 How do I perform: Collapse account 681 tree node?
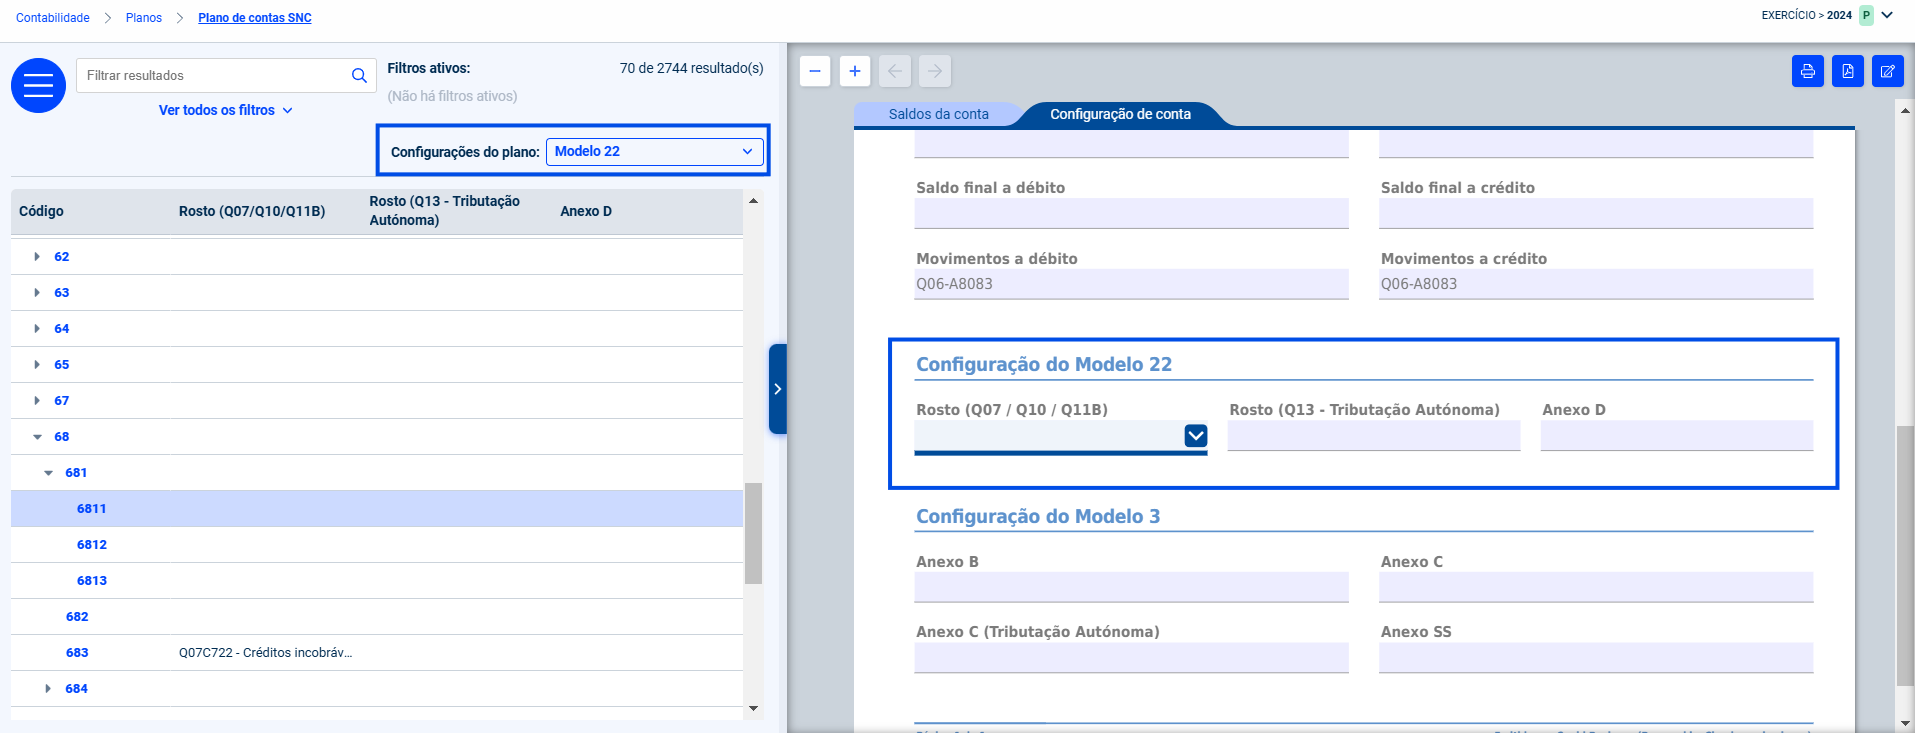48,473
